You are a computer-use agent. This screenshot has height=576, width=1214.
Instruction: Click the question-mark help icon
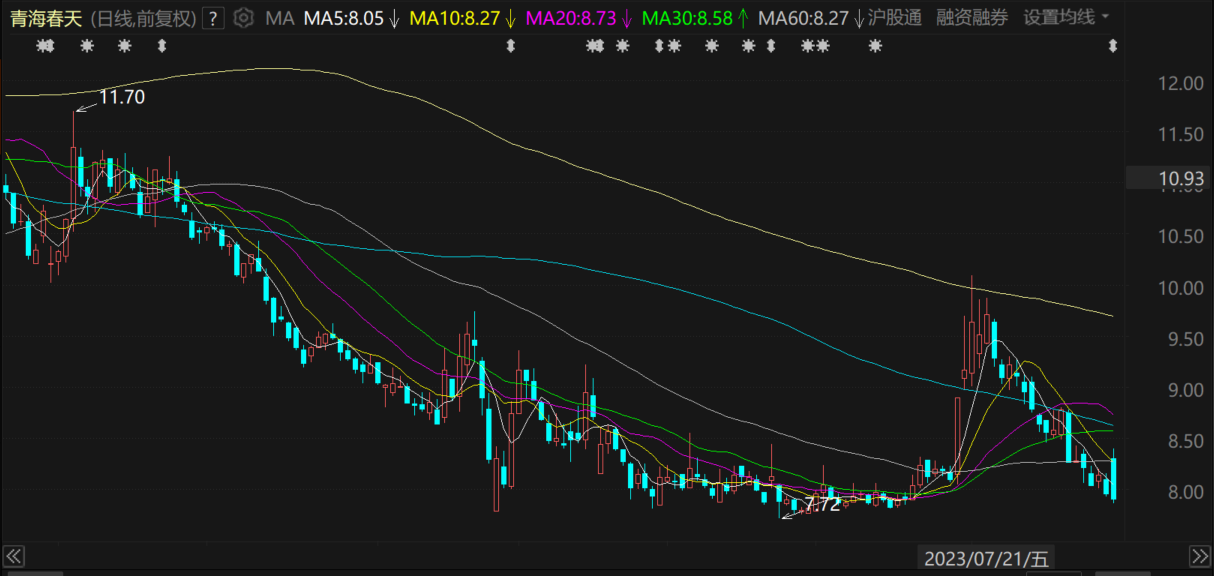click(x=212, y=18)
